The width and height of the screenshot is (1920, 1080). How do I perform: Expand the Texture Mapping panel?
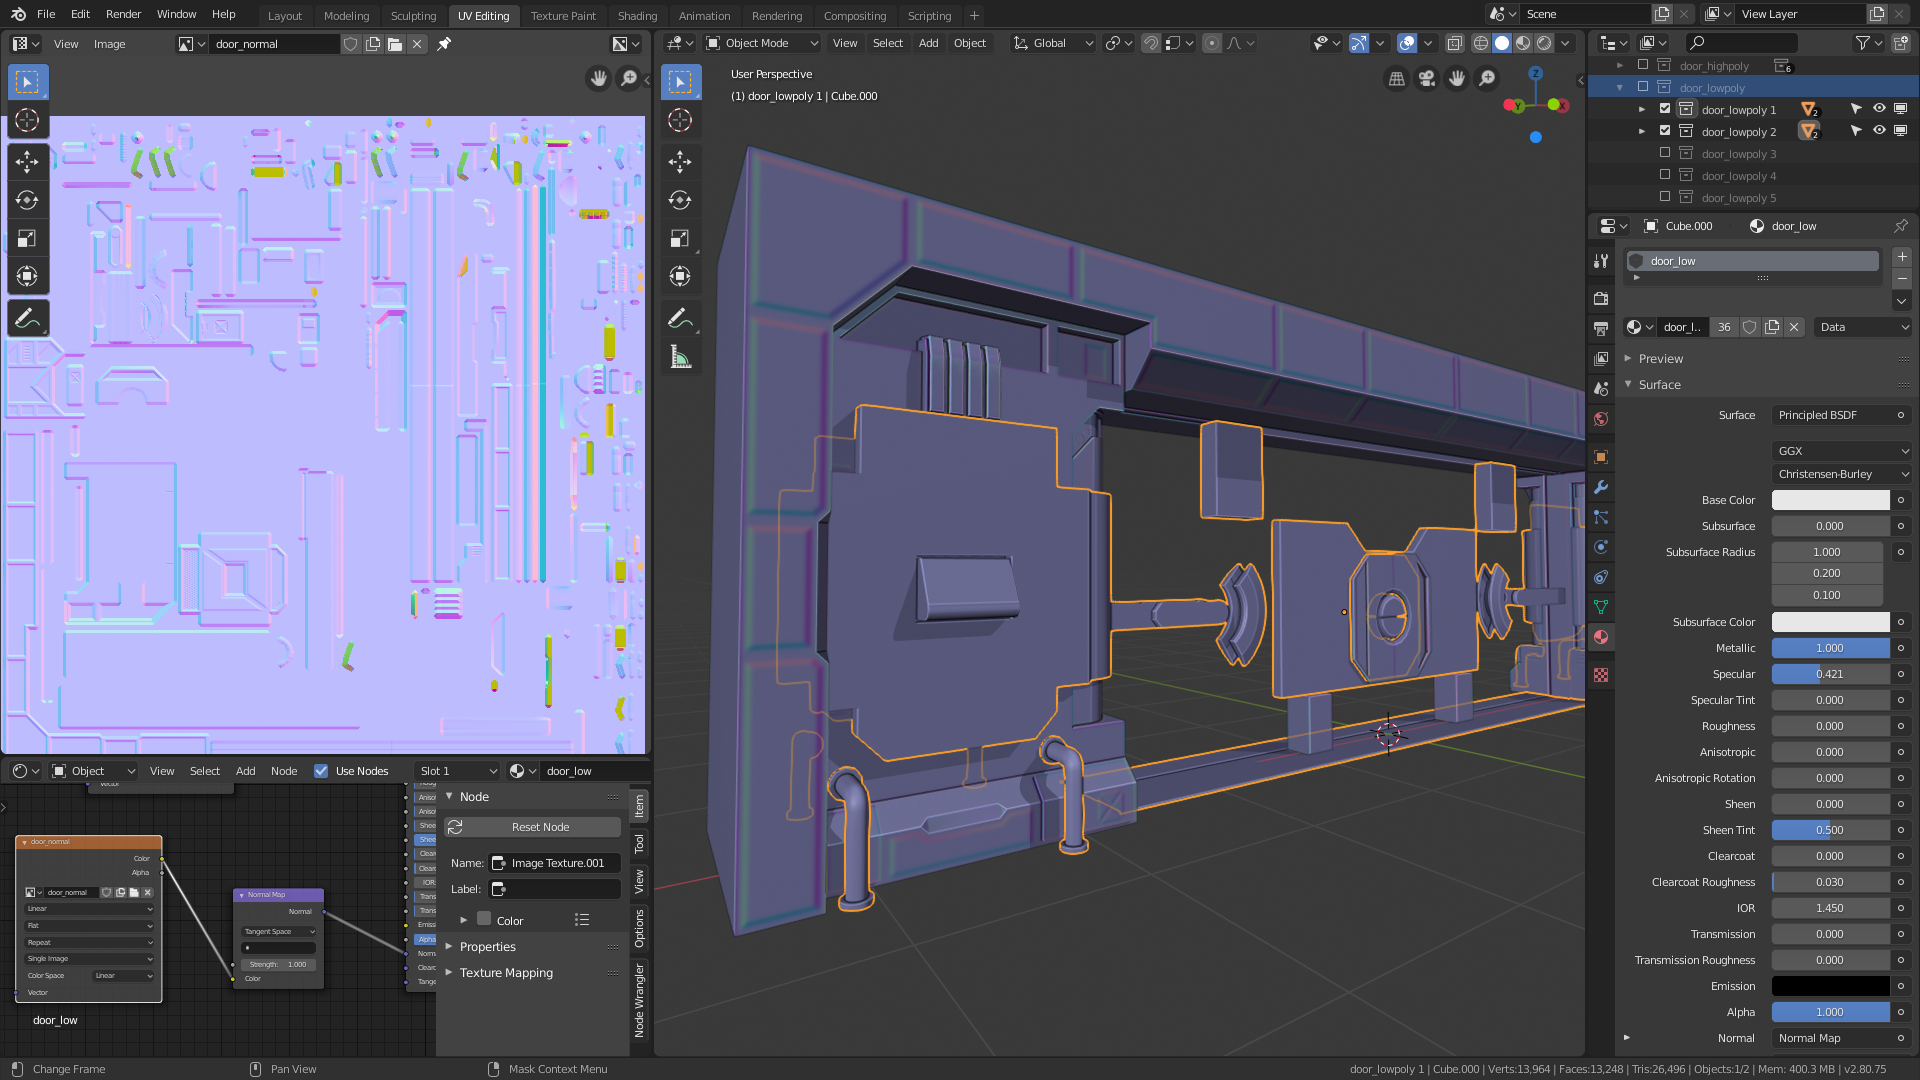pyautogui.click(x=506, y=973)
